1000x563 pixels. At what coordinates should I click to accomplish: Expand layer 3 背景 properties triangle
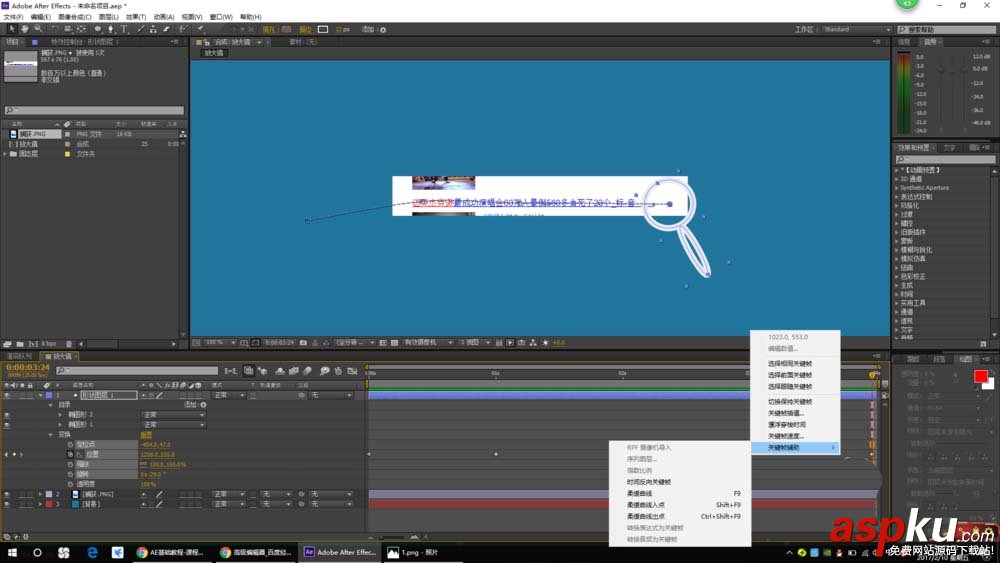tap(40, 504)
